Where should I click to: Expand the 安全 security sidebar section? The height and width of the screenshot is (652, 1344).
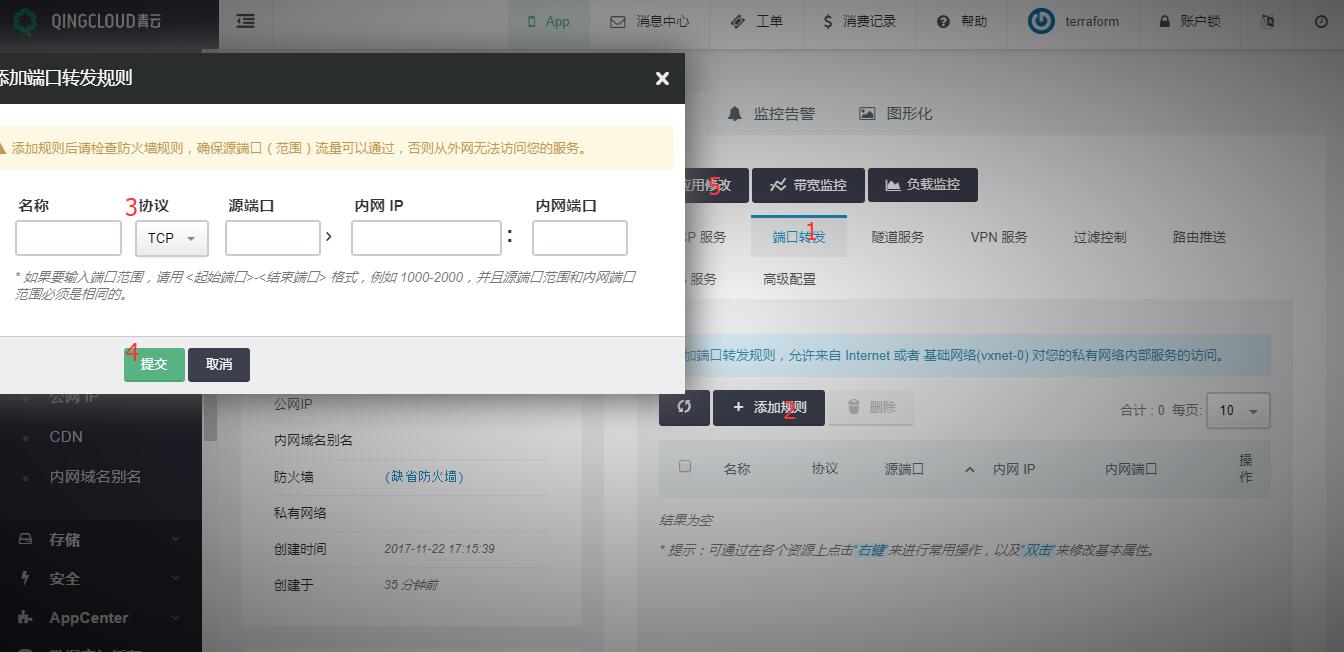pos(100,578)
